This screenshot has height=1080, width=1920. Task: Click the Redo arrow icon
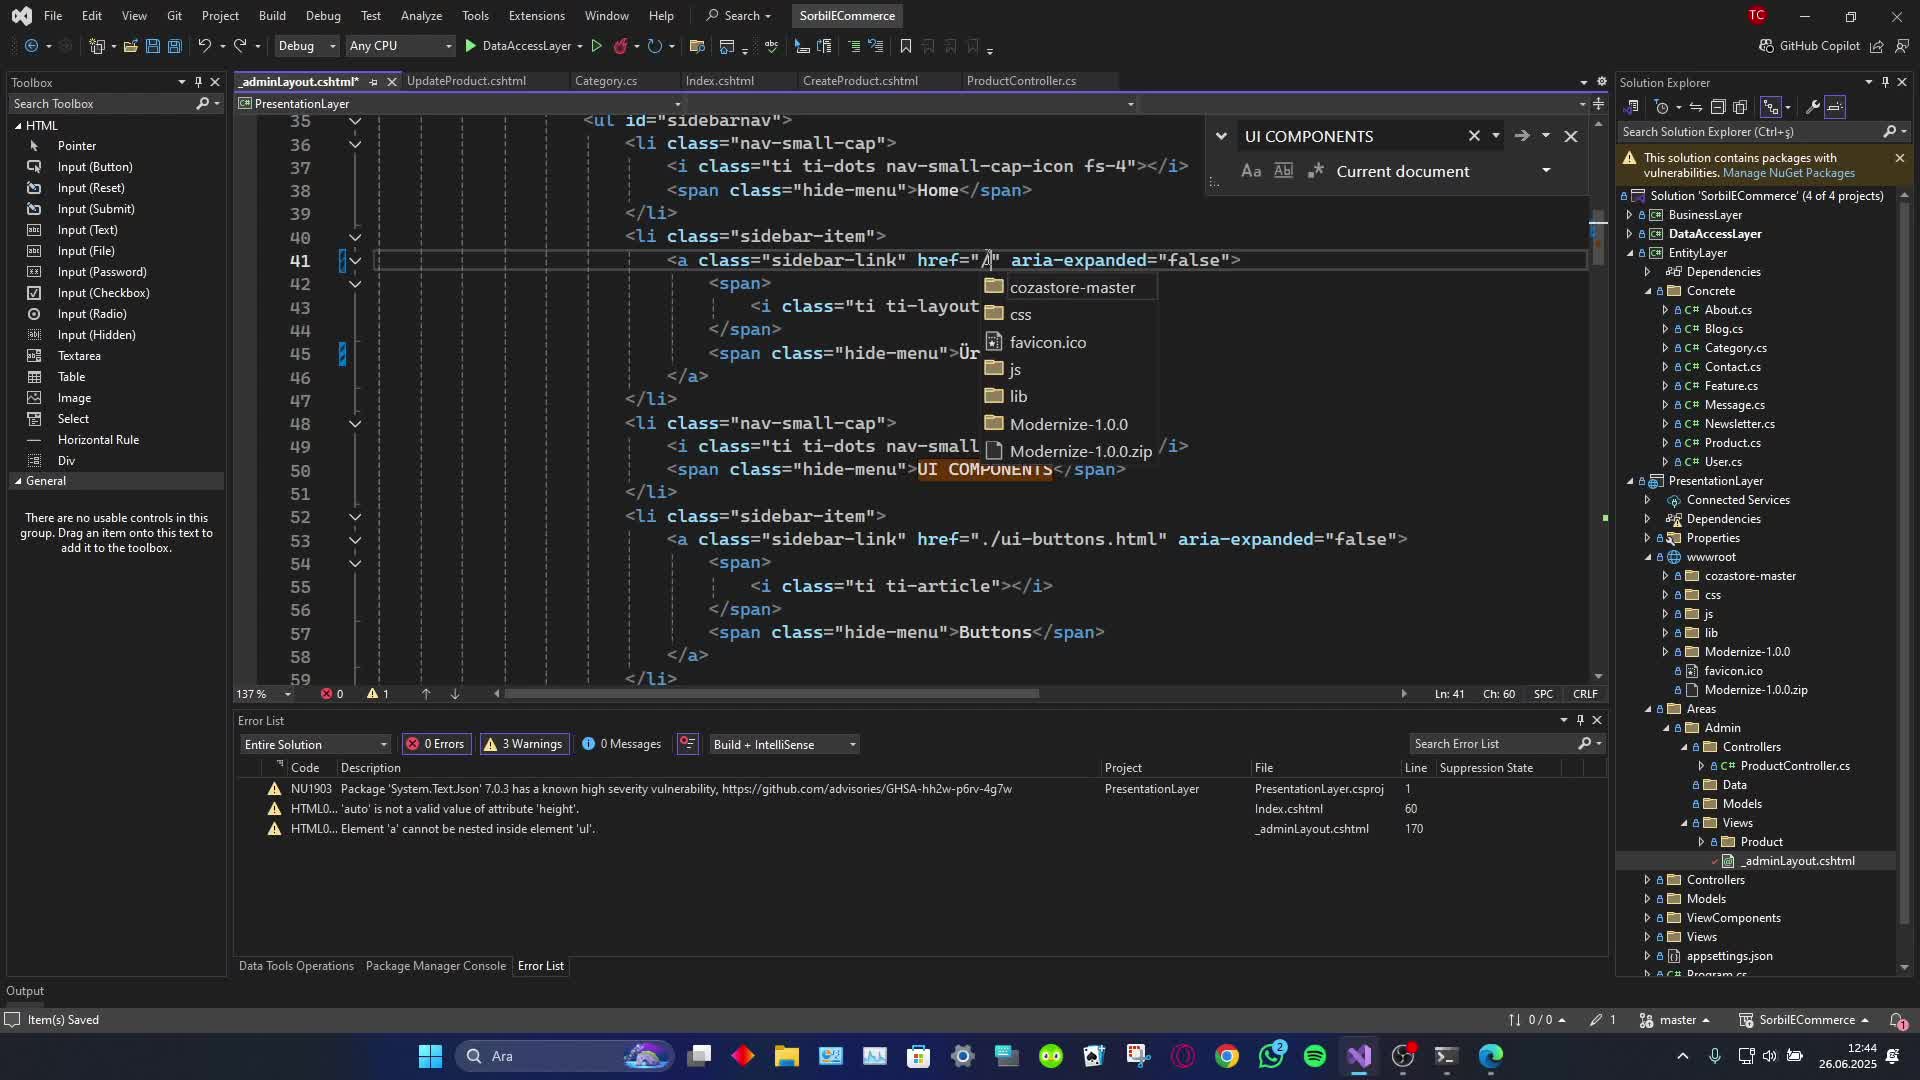240,46
